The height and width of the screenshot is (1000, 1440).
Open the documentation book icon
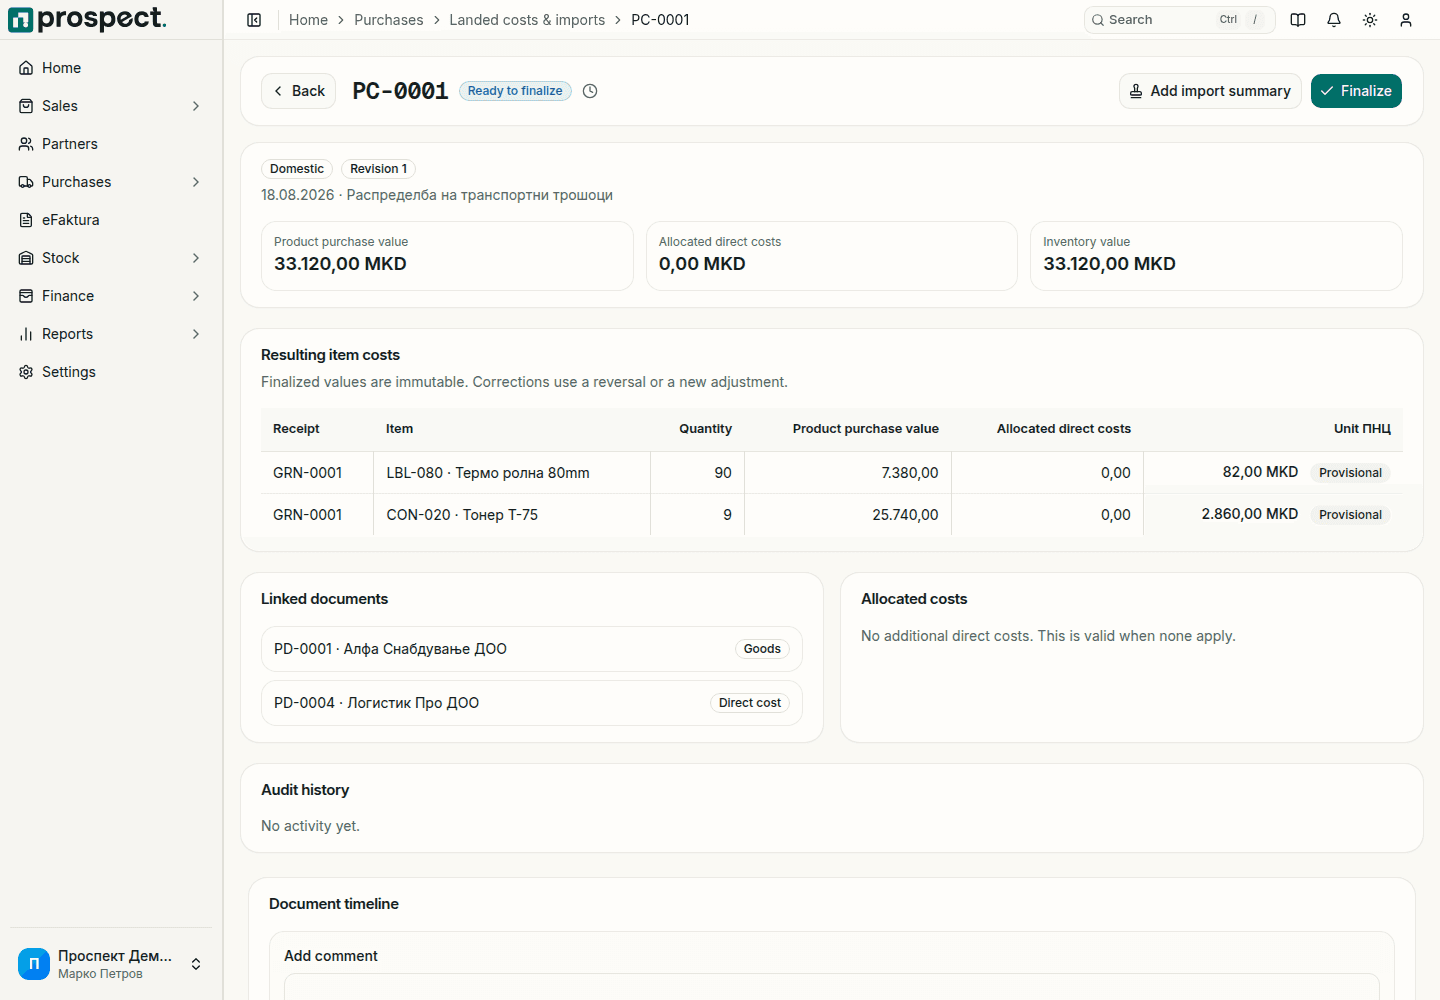[1298, 20]
